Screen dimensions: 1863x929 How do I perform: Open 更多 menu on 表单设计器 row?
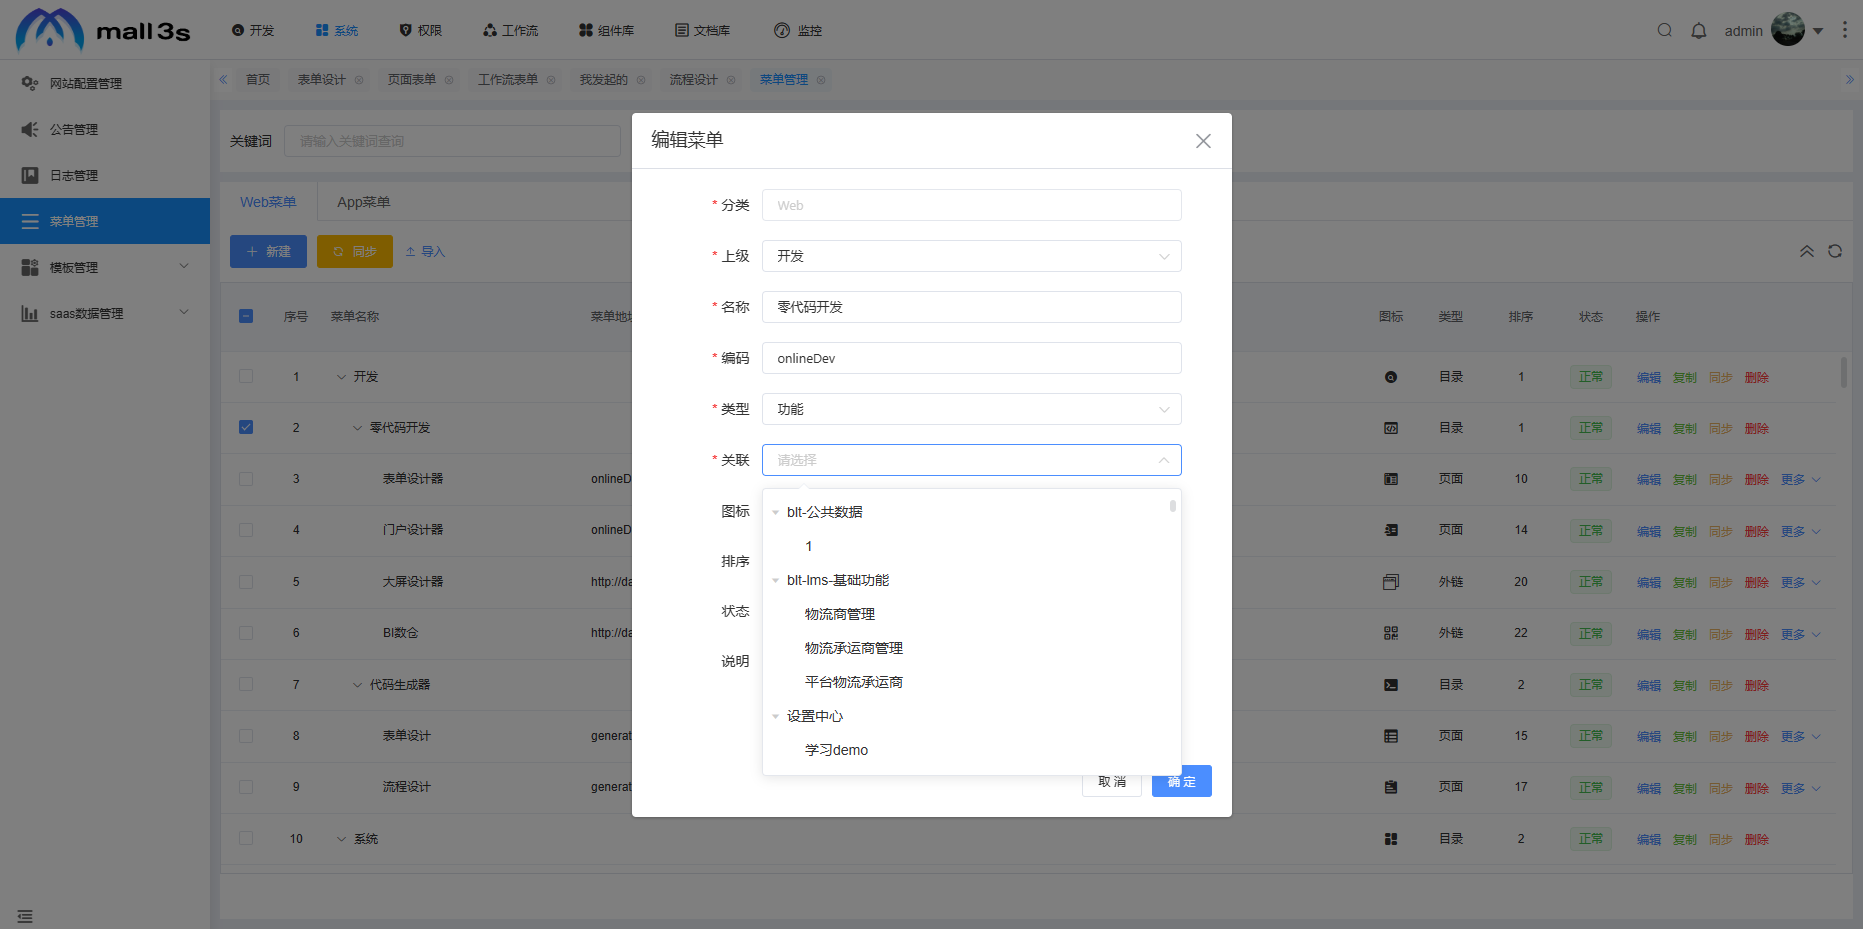click(x=1801, y=480)
